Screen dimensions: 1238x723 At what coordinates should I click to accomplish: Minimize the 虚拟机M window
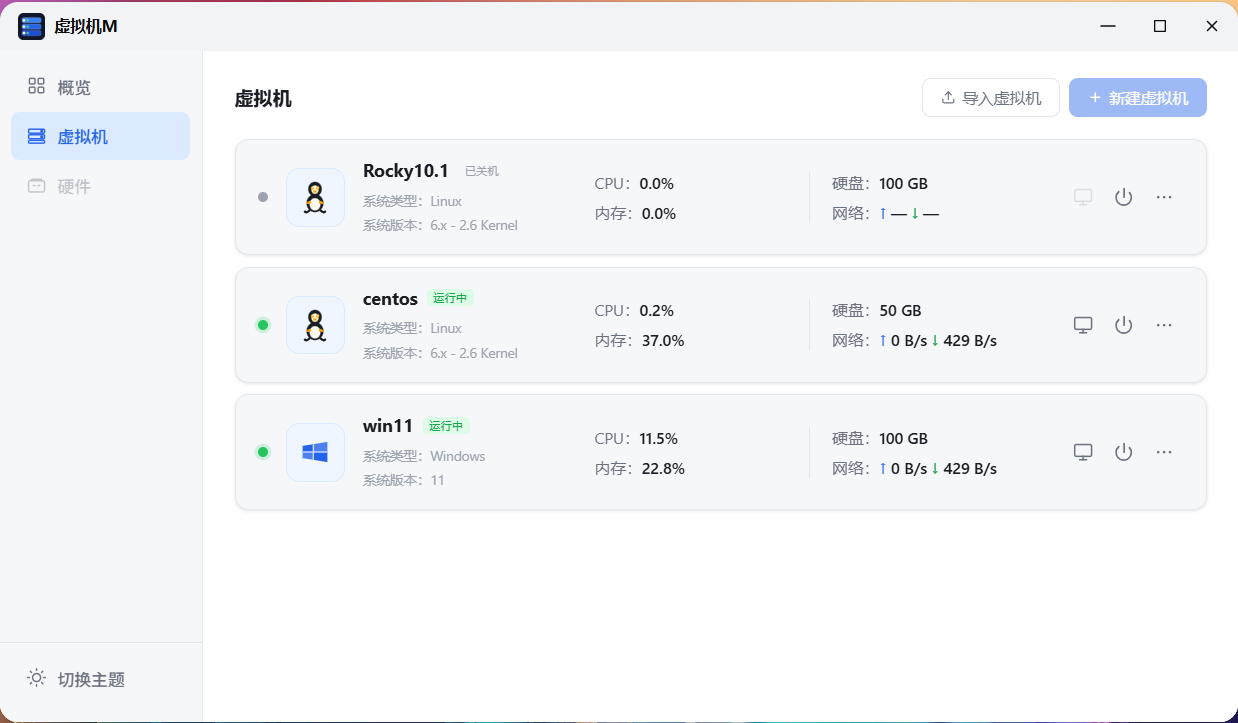1108,26
